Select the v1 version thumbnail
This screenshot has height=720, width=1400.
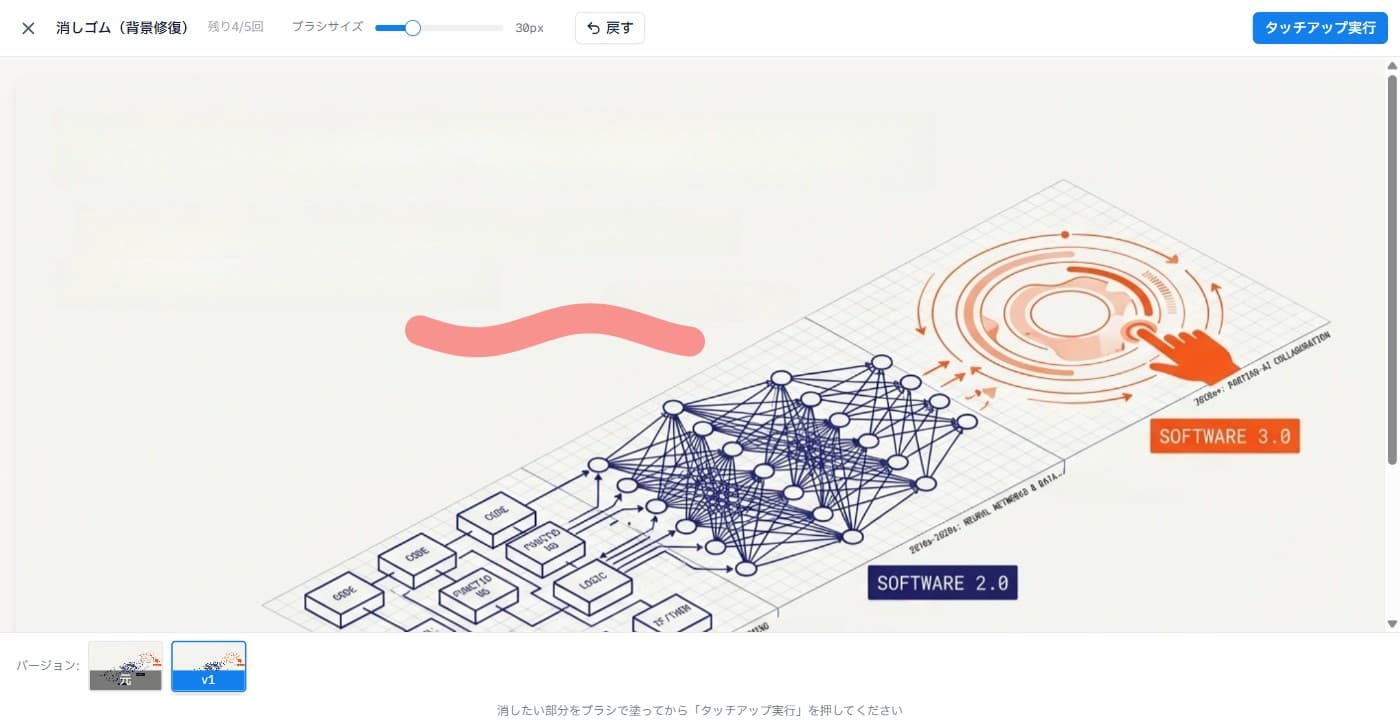[x=209, y=666]
